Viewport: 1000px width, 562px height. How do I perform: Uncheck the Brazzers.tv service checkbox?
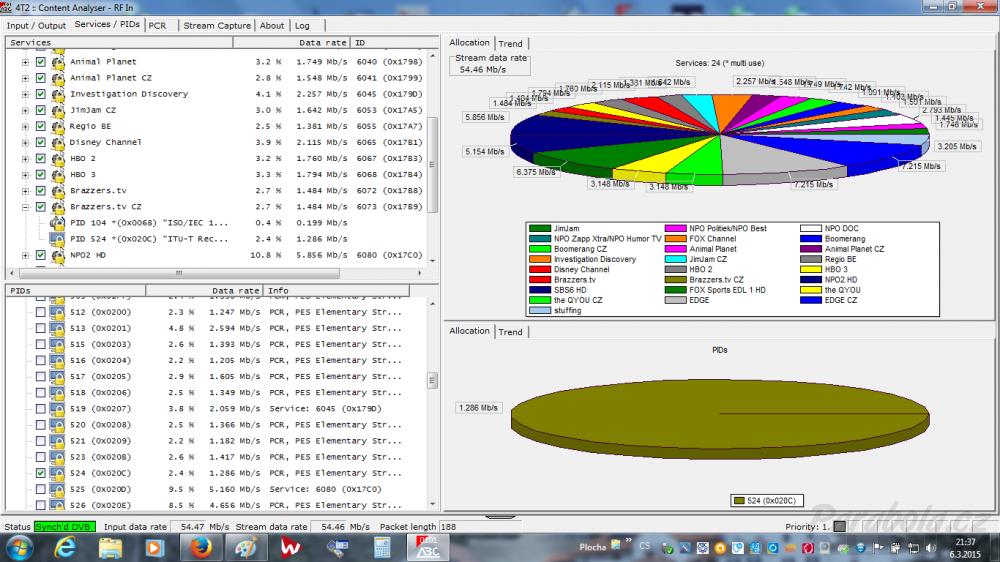tap(41, 191)
